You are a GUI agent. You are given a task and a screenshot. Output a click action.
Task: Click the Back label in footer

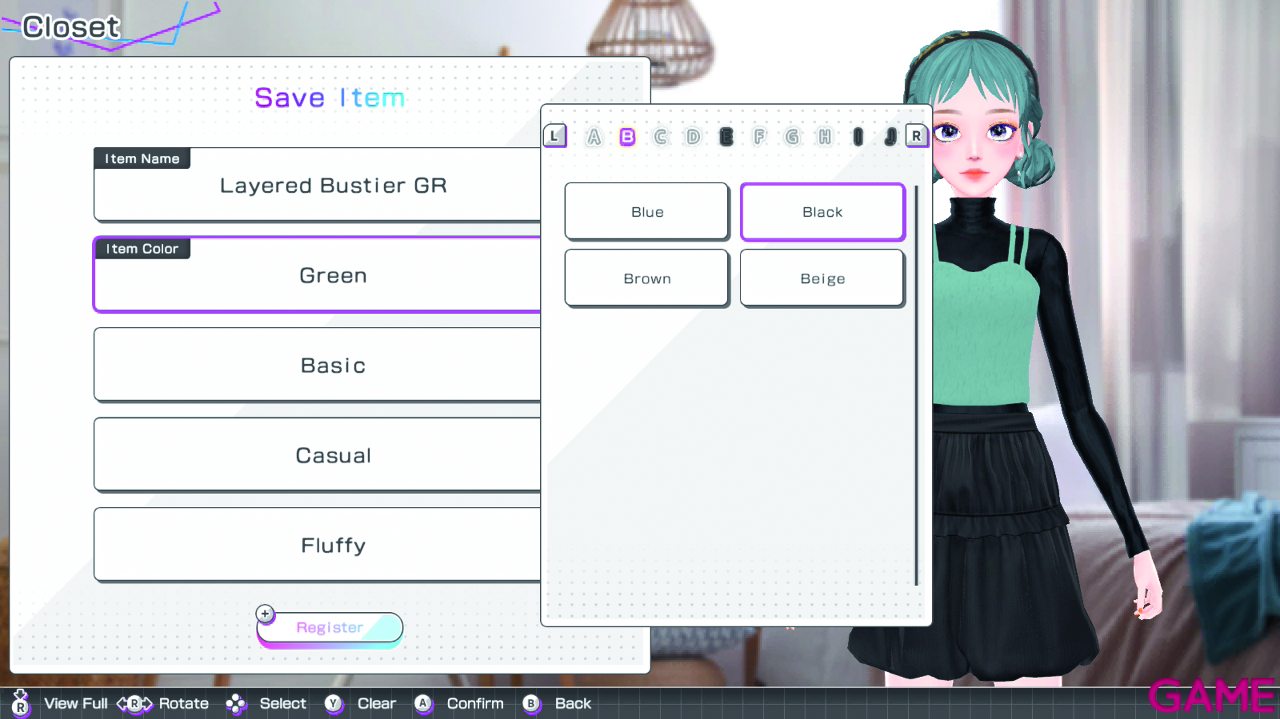coord(573,704)
